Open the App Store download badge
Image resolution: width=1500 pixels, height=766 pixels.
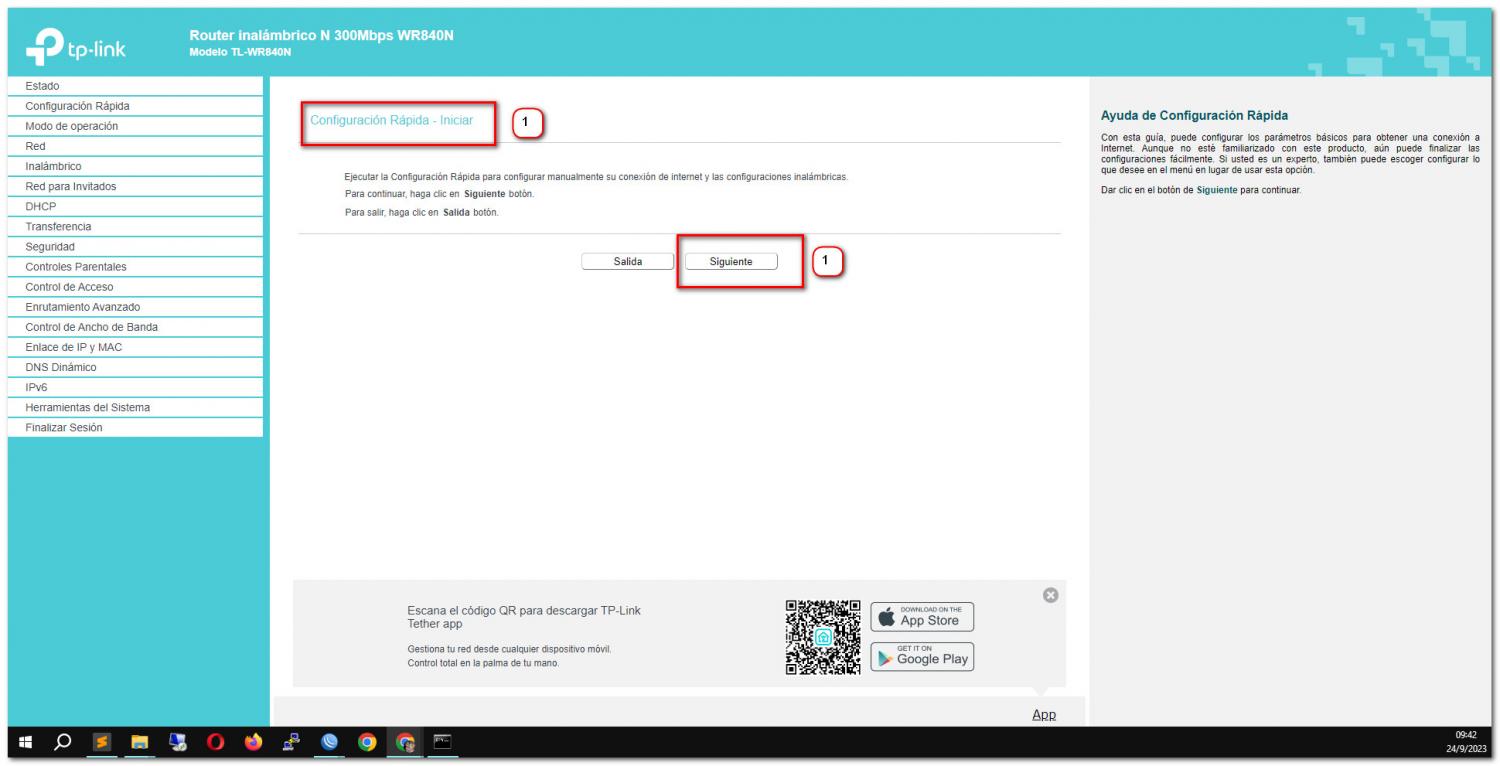[x=922, y=616]
